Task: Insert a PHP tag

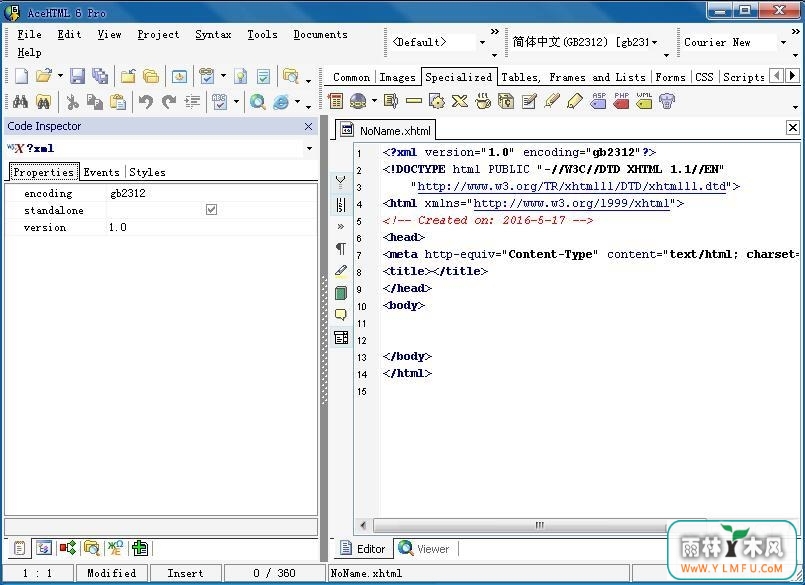Action: 621,101
